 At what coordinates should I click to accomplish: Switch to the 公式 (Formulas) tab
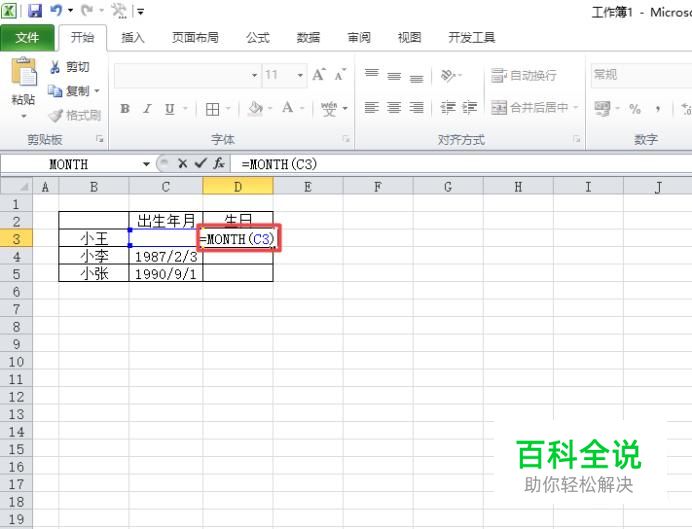tap(258, 38)
